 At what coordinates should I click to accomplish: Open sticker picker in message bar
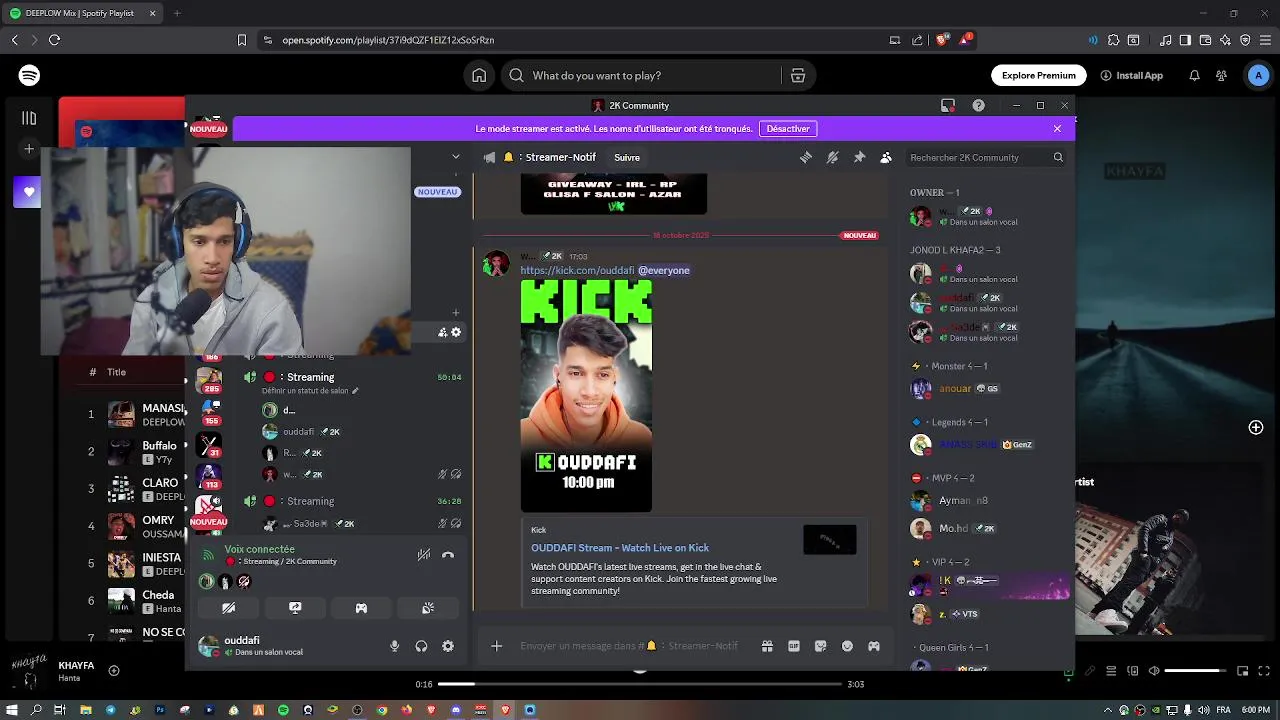point(821,646)
